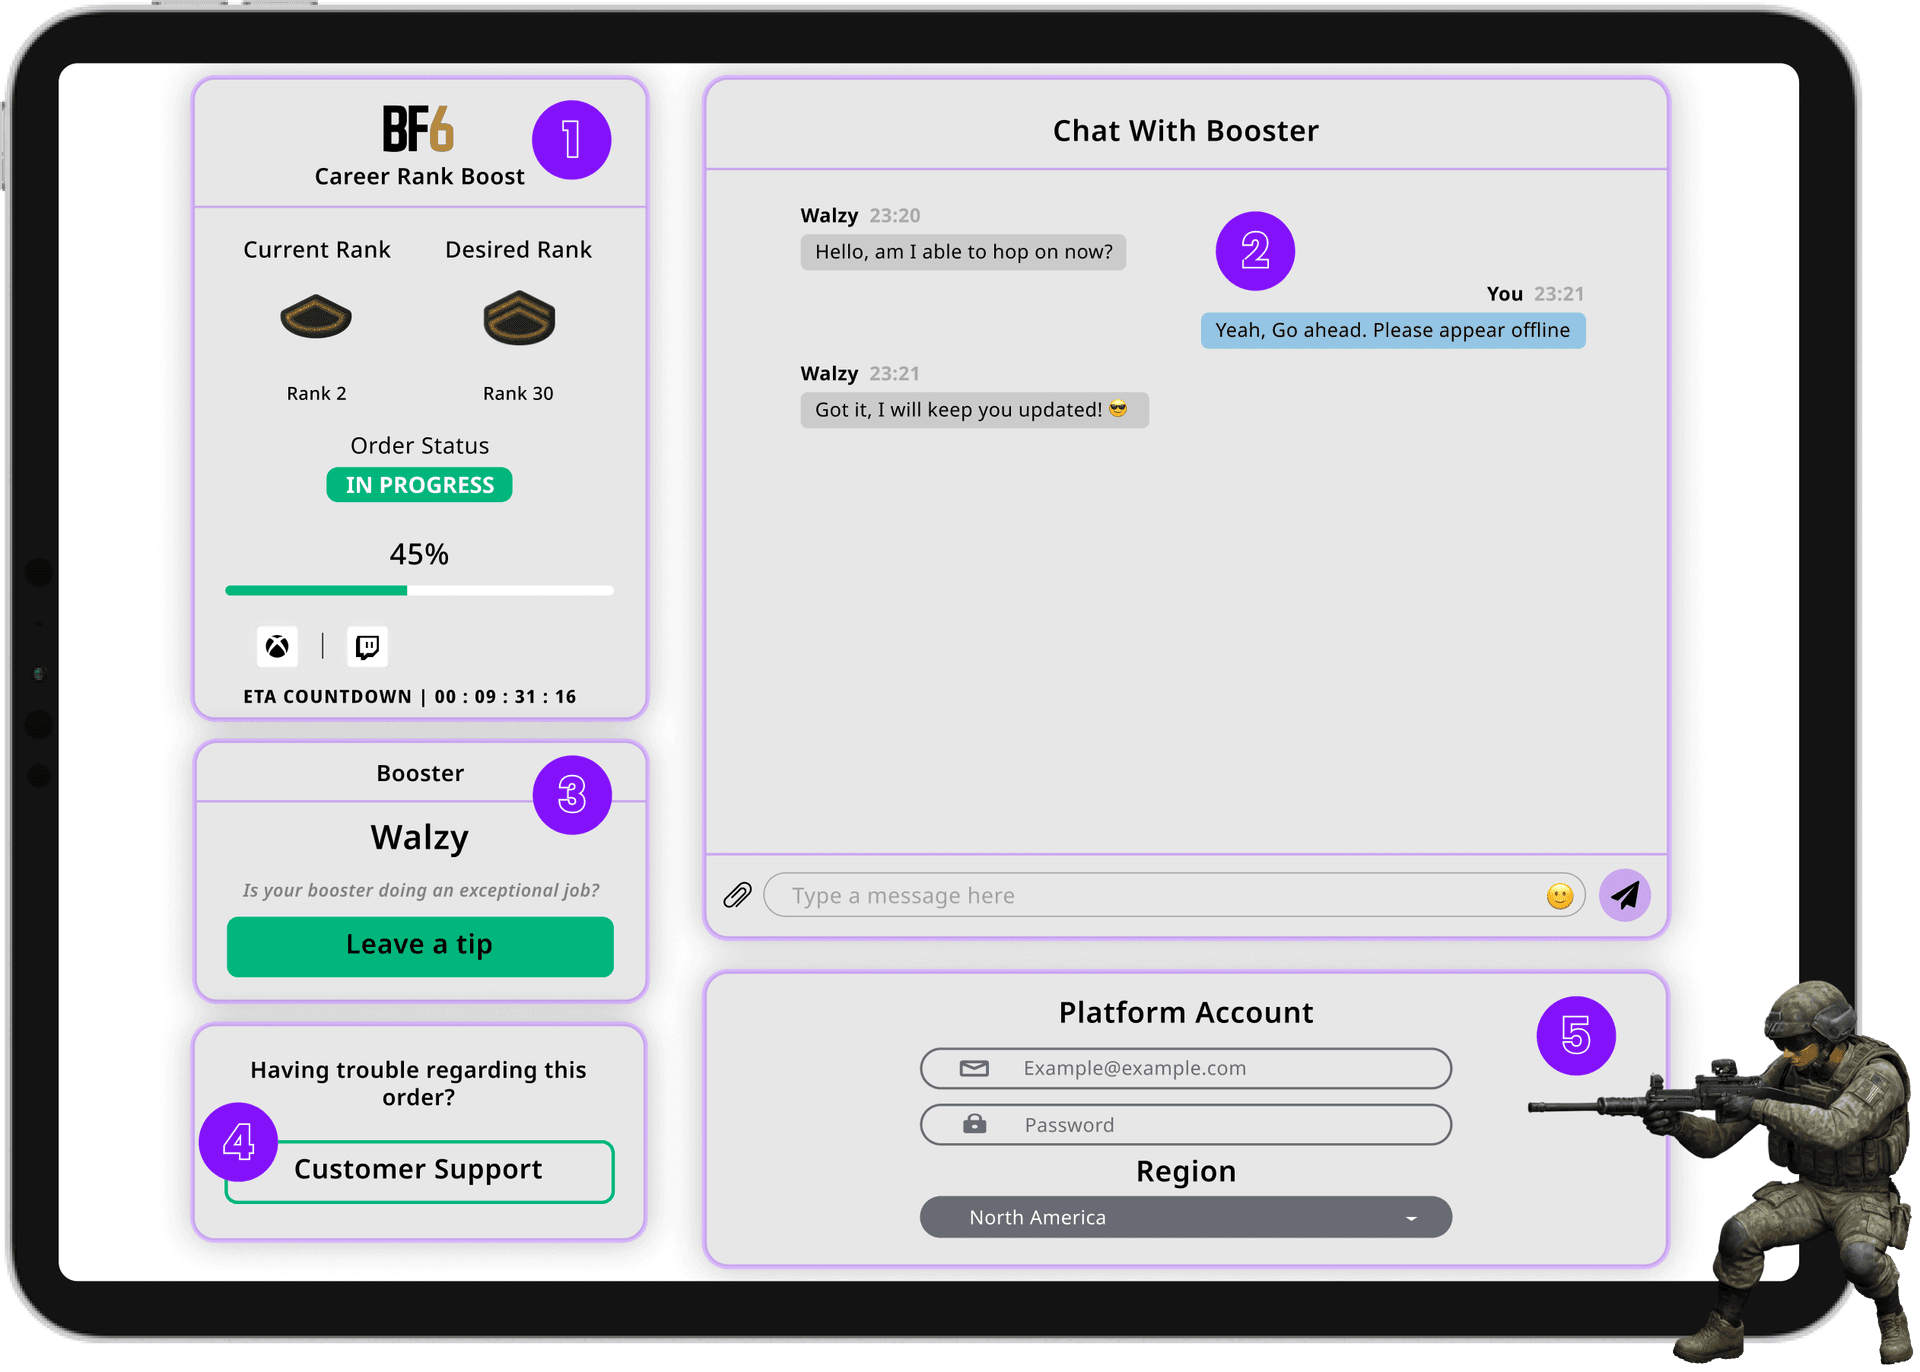This screenshot has width=1920, height=1372.
Task: Click the Xbox platform icon
Action: pyautogui.click(x=277, y=646)
